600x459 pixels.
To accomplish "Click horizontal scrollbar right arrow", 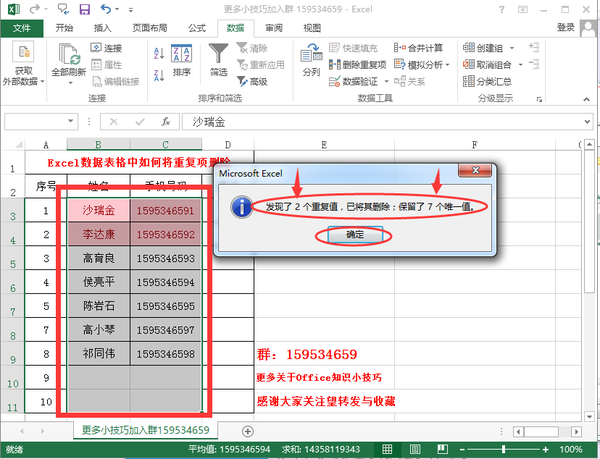I will [576, 432].
